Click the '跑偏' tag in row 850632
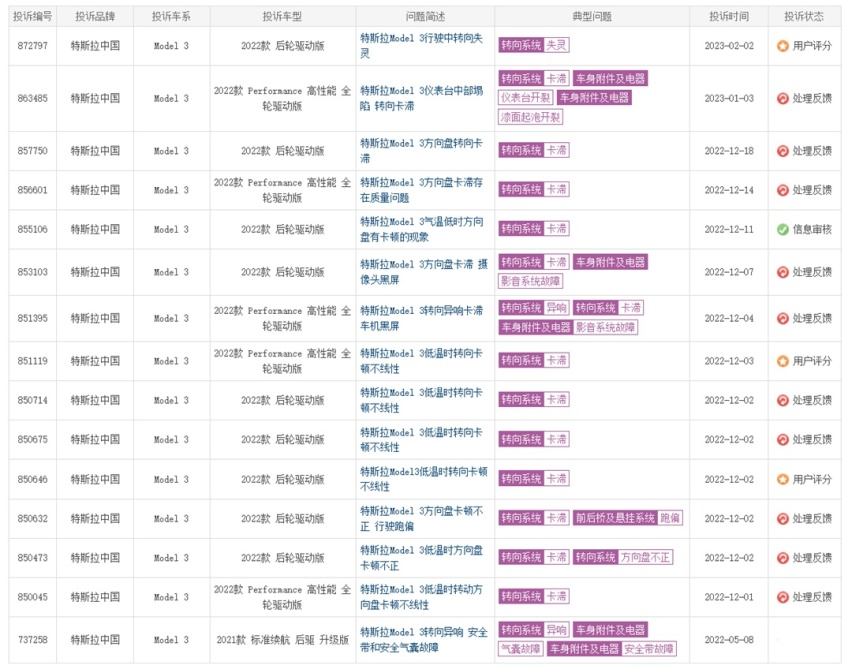Image resolution: width=852 pixels, height=669 pixels. coord(669,518)
